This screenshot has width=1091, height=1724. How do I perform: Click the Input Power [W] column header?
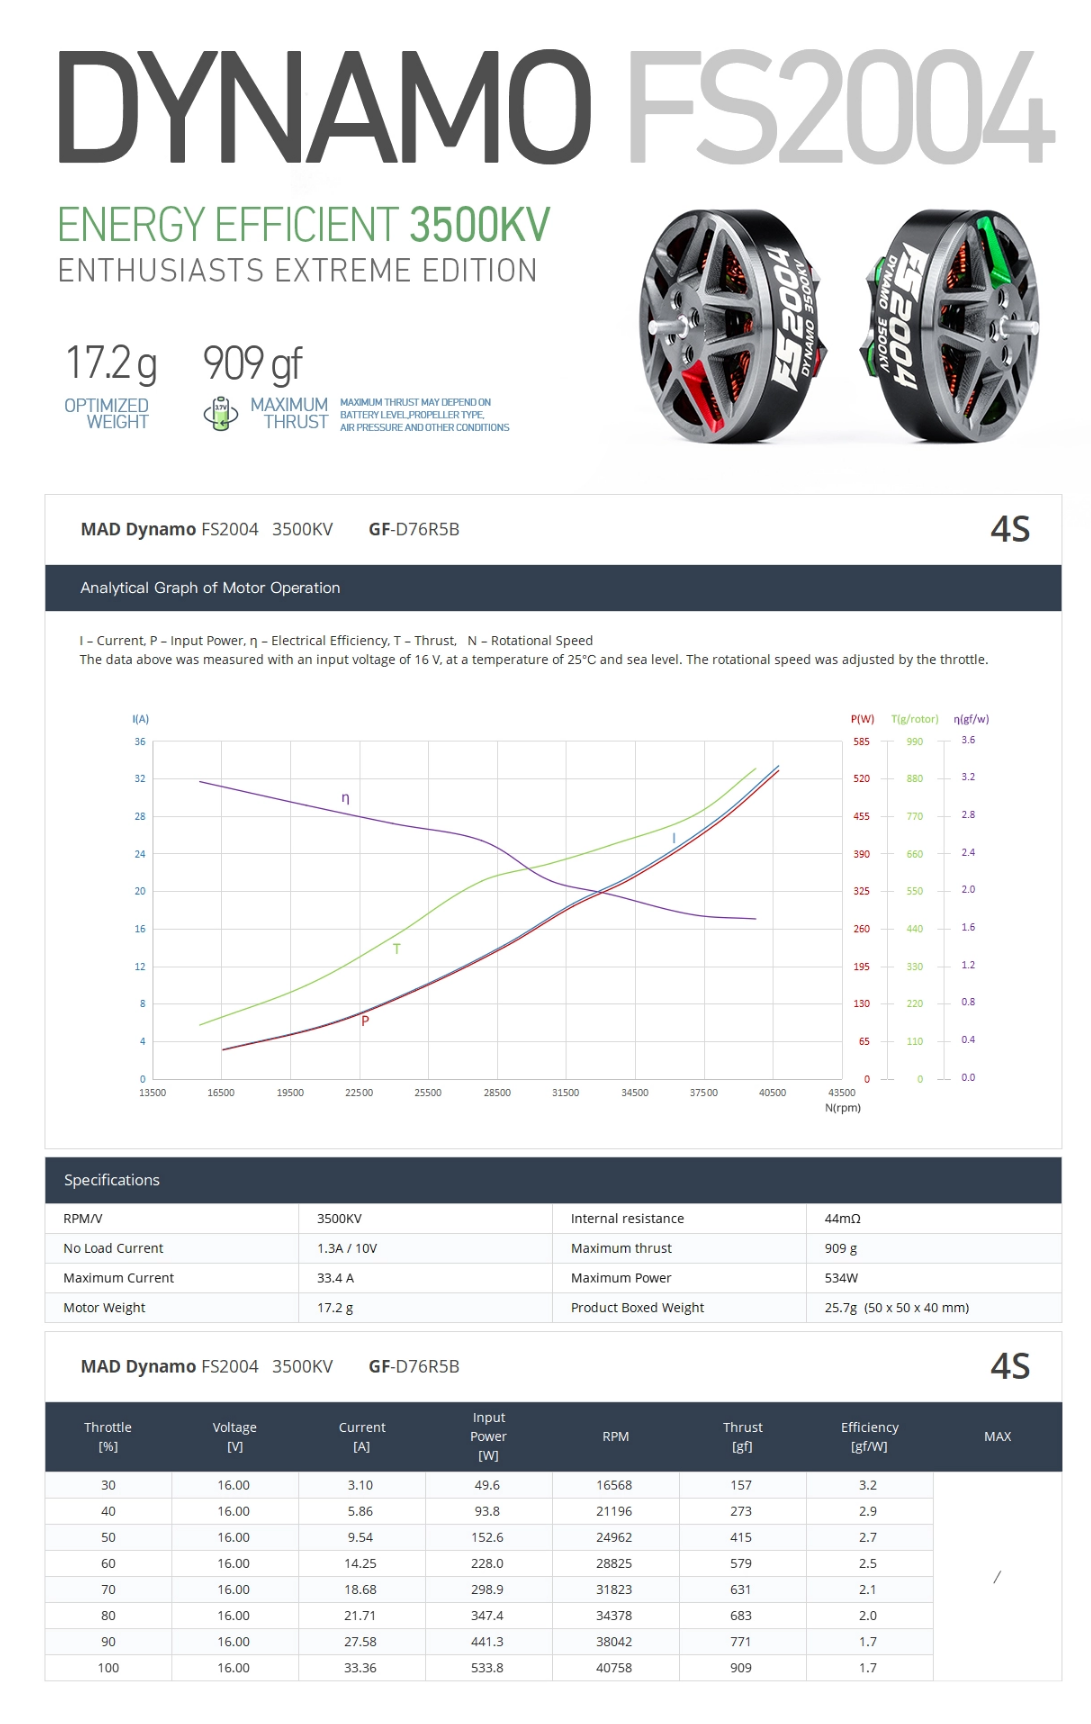489,1437
